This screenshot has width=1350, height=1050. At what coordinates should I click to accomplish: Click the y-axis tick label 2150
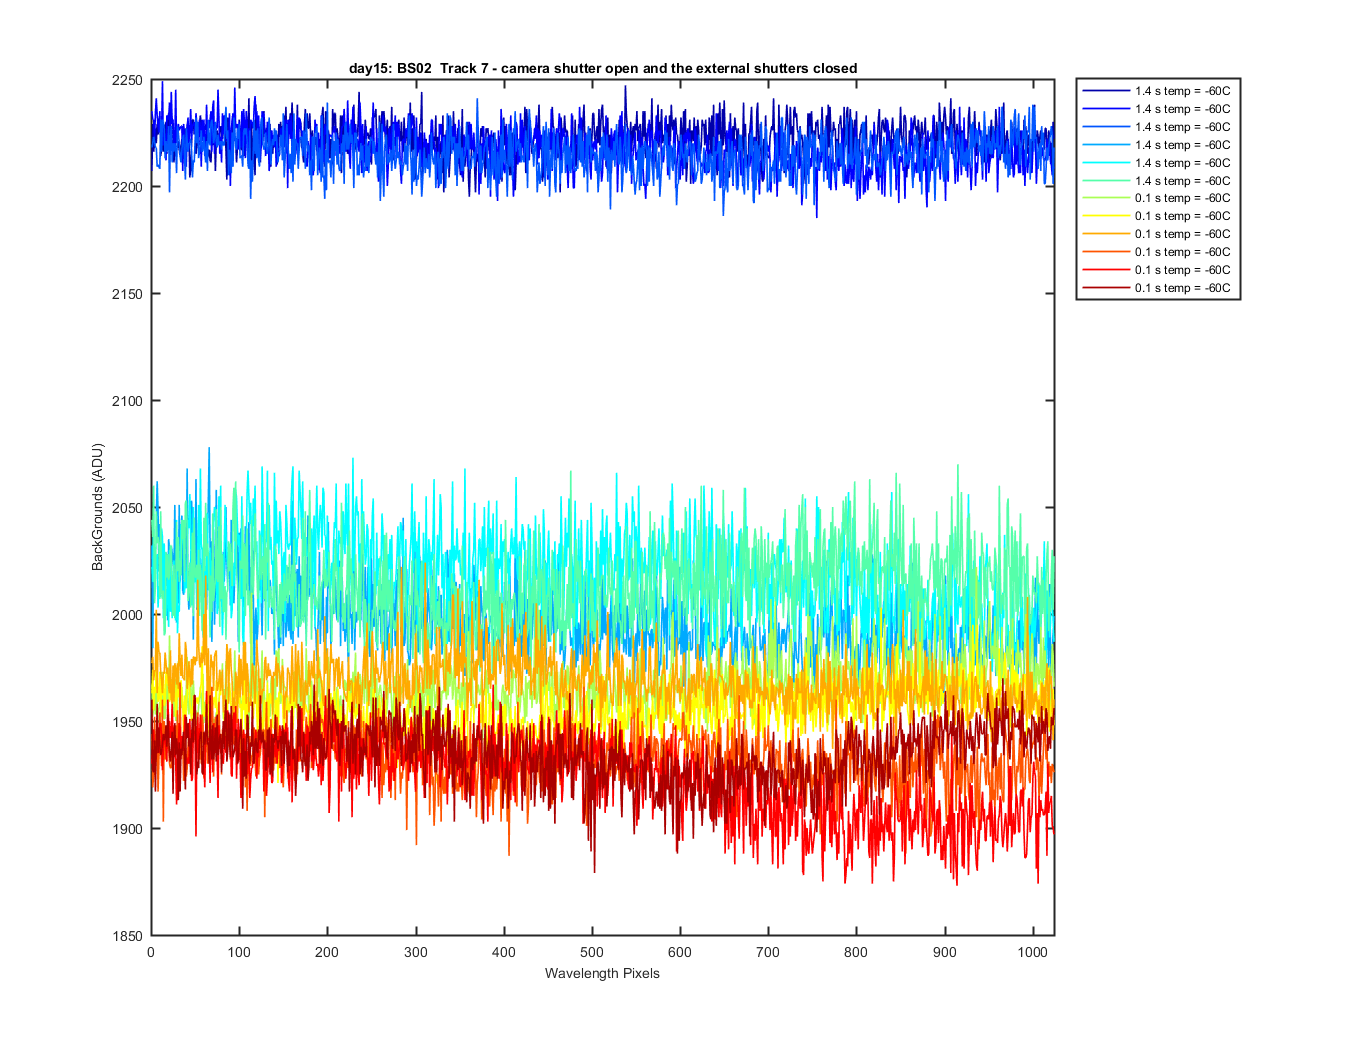[x=127, y=294]
